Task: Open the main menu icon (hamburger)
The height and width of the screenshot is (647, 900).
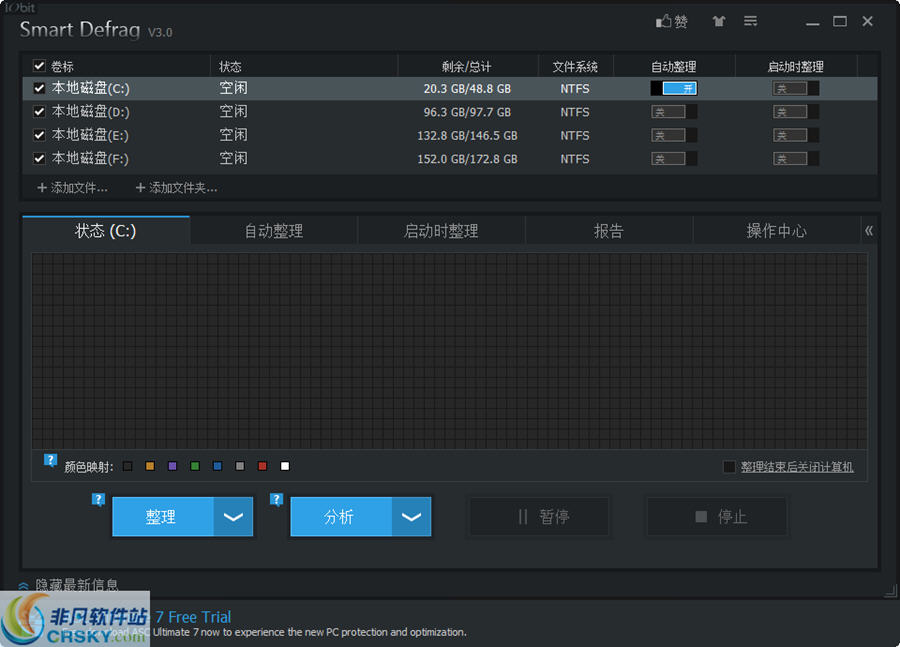Action: (x=750, y=21)
